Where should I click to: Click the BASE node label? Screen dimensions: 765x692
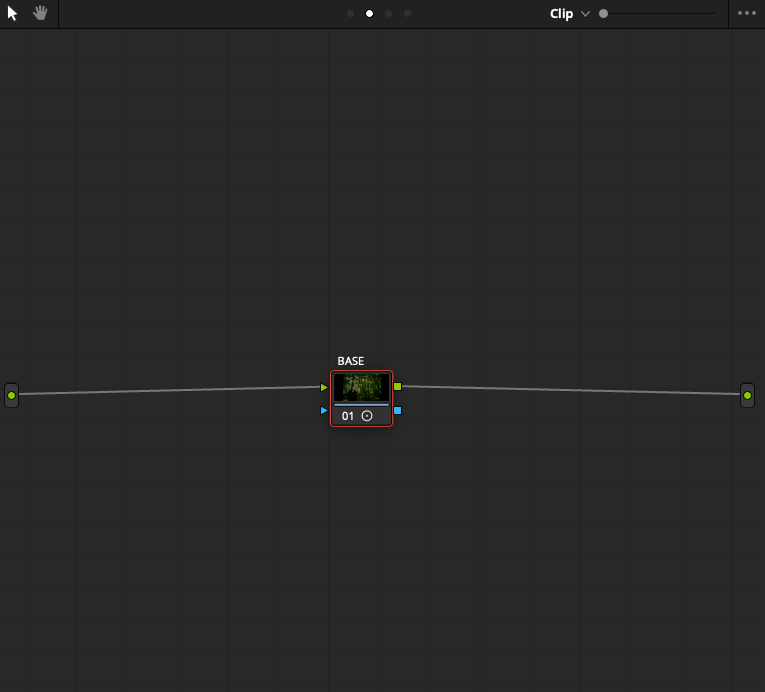click(351, 361)
